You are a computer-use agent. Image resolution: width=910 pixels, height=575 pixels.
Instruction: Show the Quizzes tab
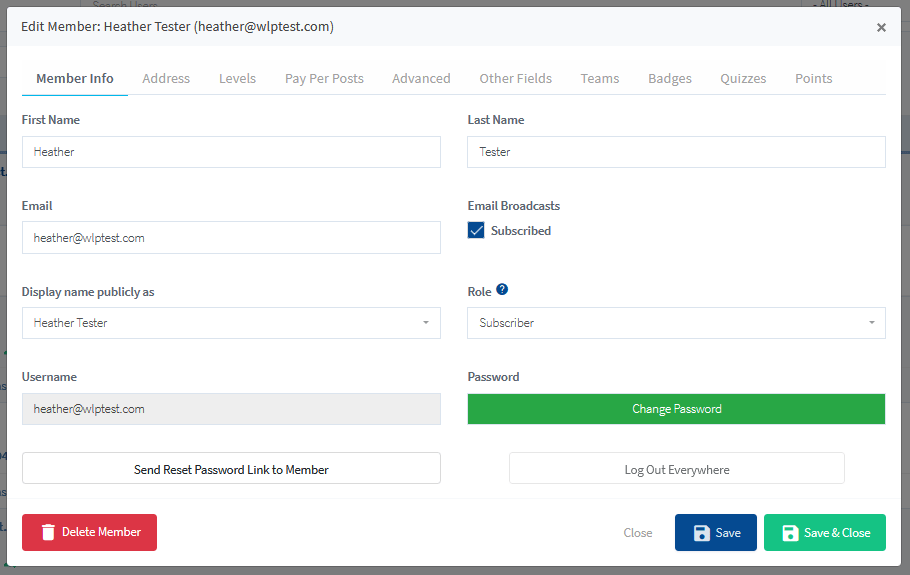pos(743,78)
